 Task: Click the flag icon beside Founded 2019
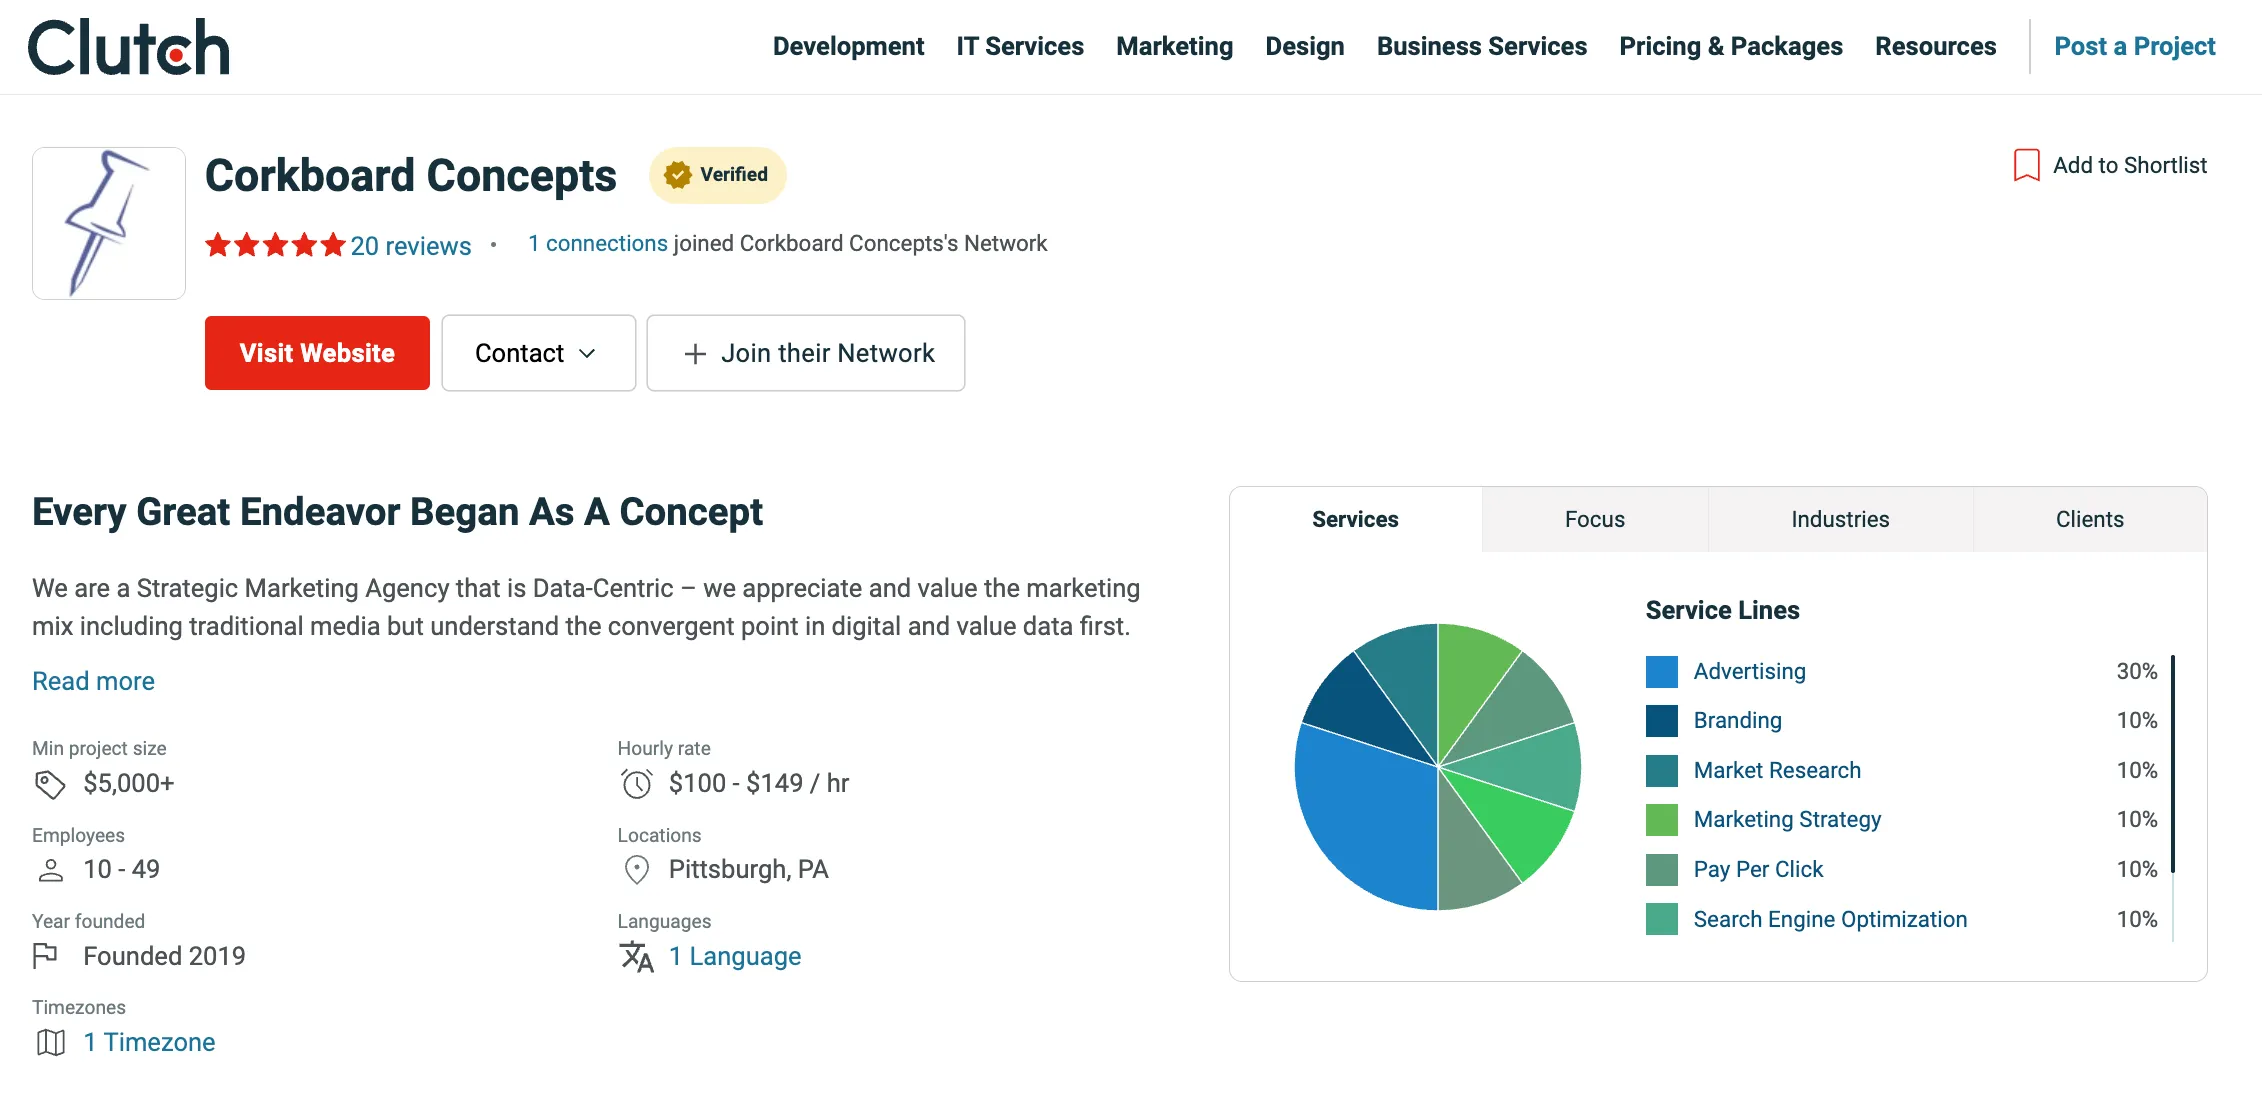[x=48, y=956]
